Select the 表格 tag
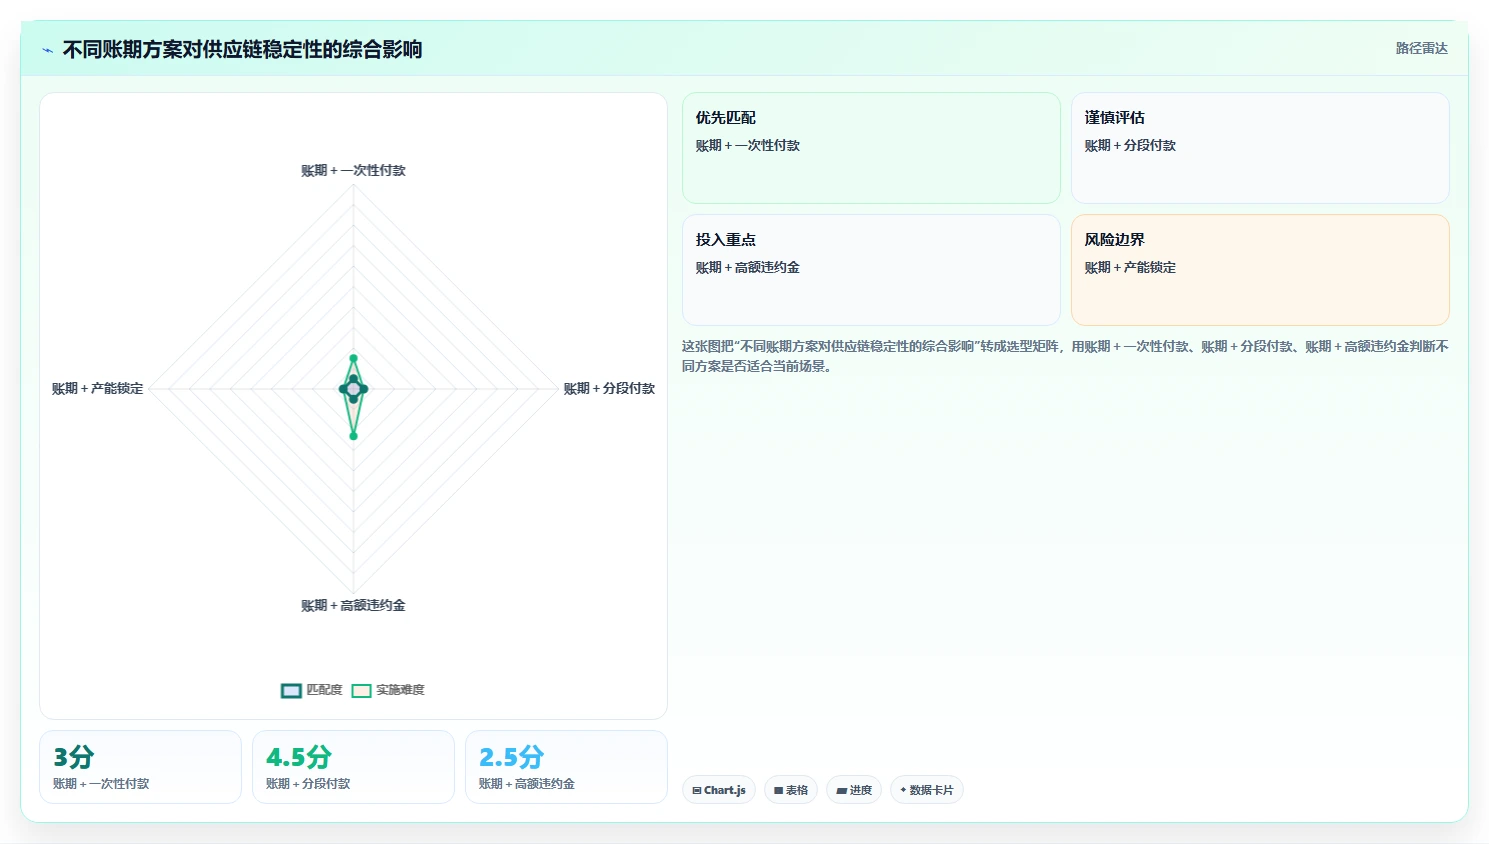 click(x=791, y=790)
